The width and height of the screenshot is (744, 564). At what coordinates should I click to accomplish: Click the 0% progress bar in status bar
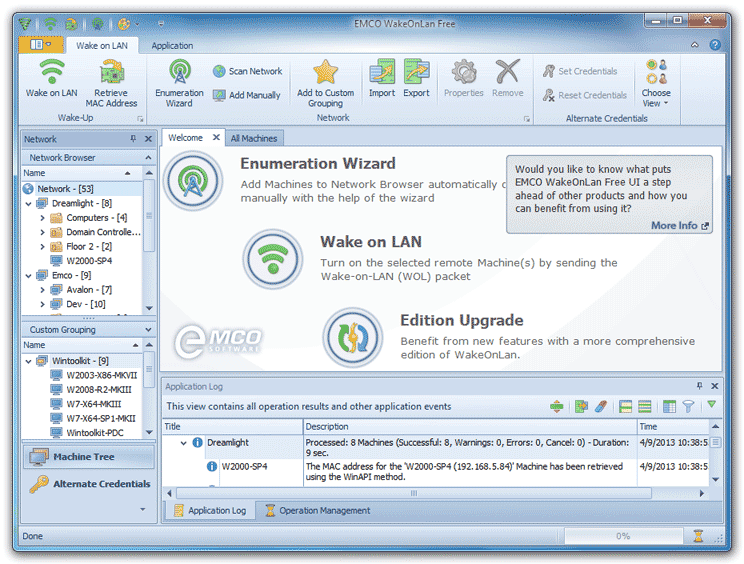pyautogui.click(x=623, y=536)
